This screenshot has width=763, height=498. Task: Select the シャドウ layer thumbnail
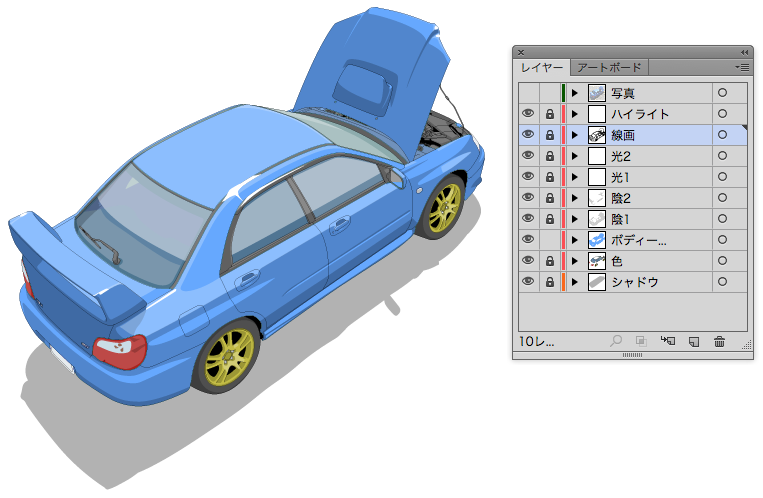(597, 282)
